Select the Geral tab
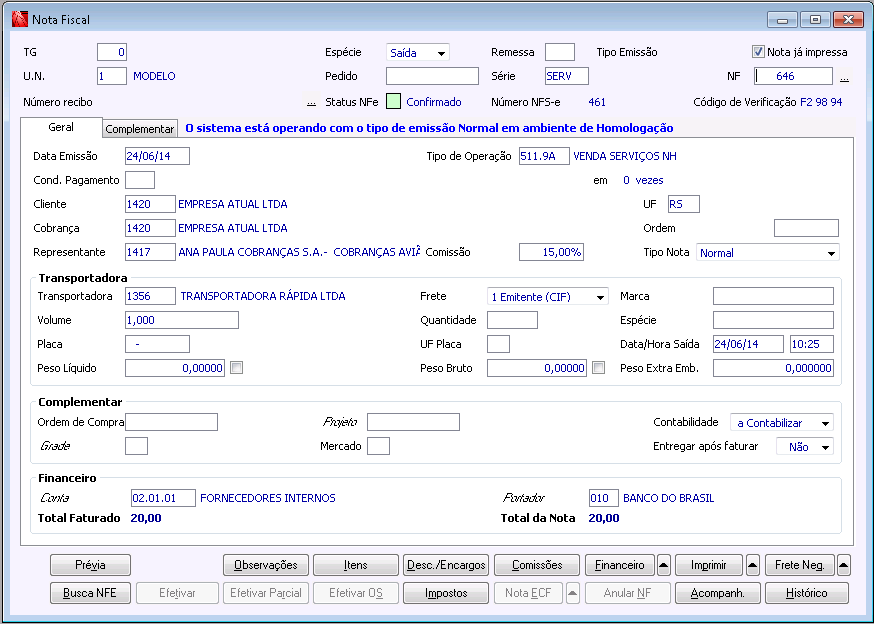Viewport: 874px width, 624px height. (61, 128)
